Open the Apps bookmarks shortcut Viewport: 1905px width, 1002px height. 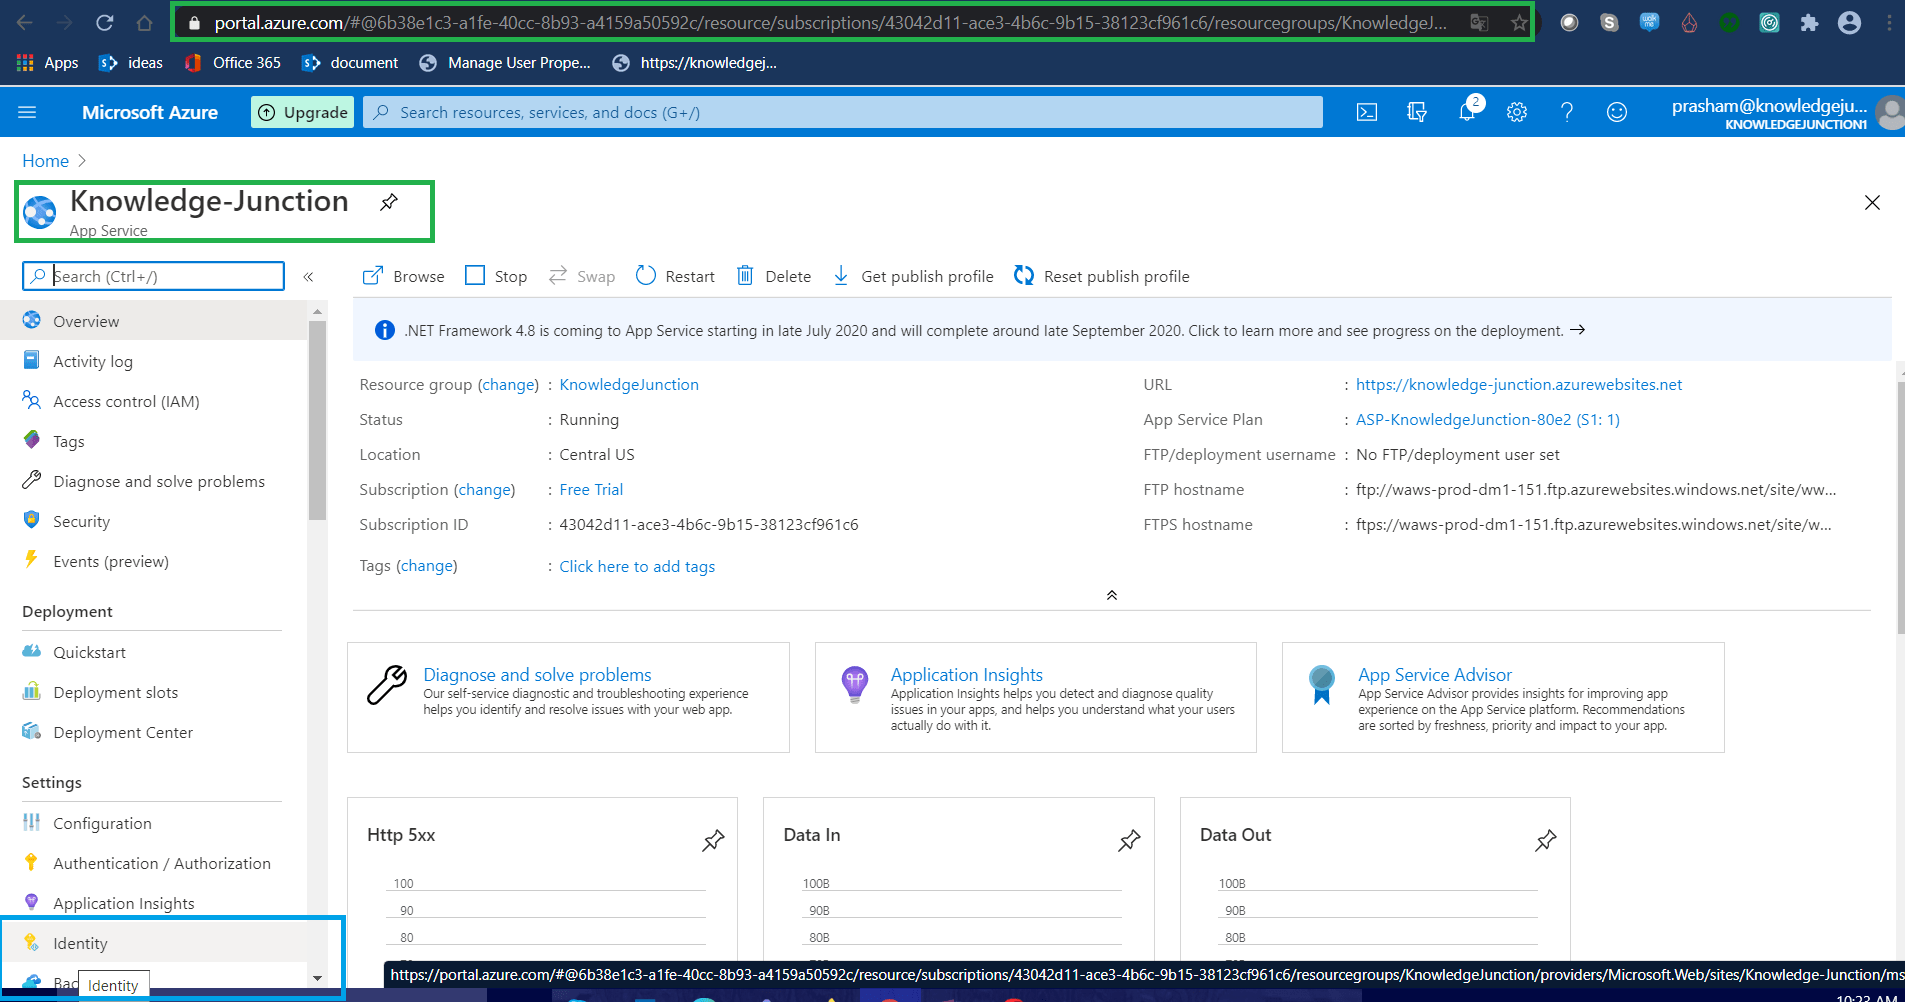pos(48,62)
